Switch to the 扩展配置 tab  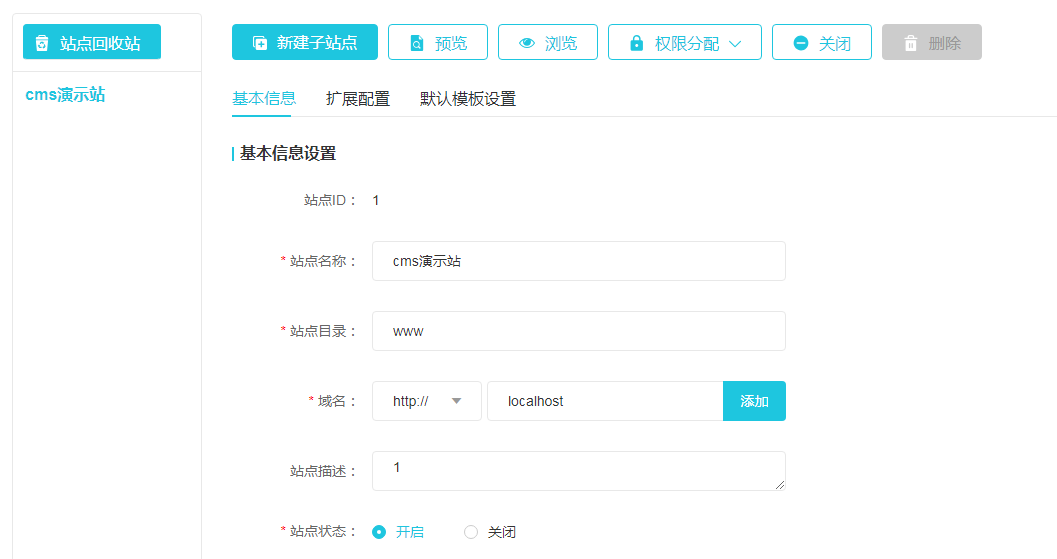358,99
